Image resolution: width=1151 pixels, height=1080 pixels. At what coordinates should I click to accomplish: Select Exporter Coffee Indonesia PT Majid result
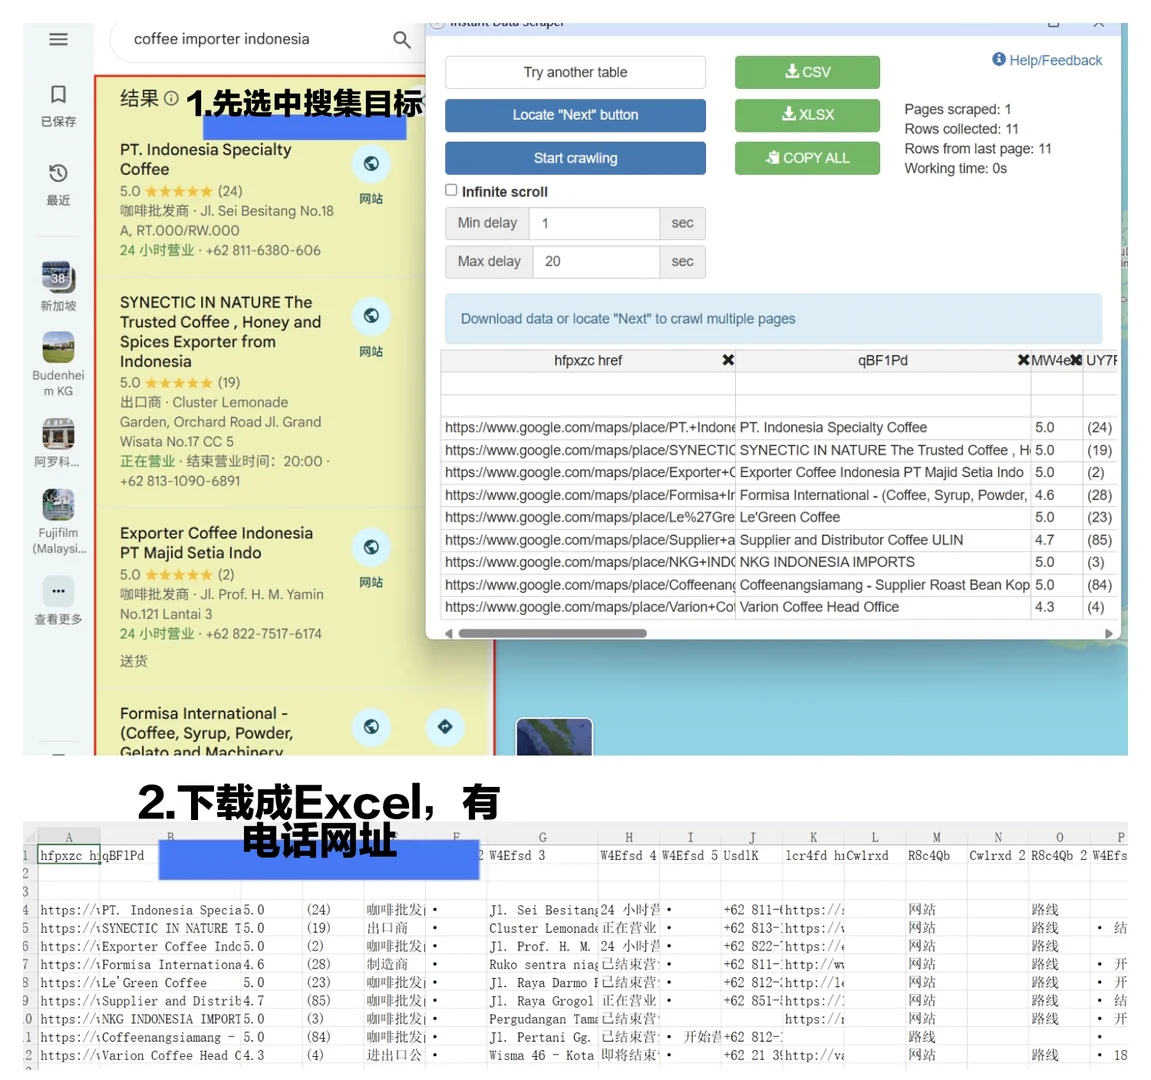(217, 543)
